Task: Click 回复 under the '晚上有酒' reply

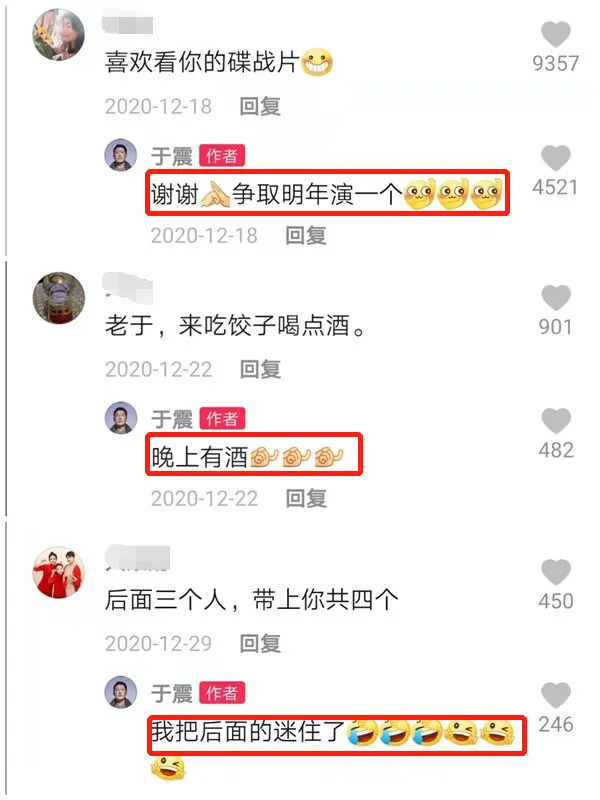Action: (306, 498)
